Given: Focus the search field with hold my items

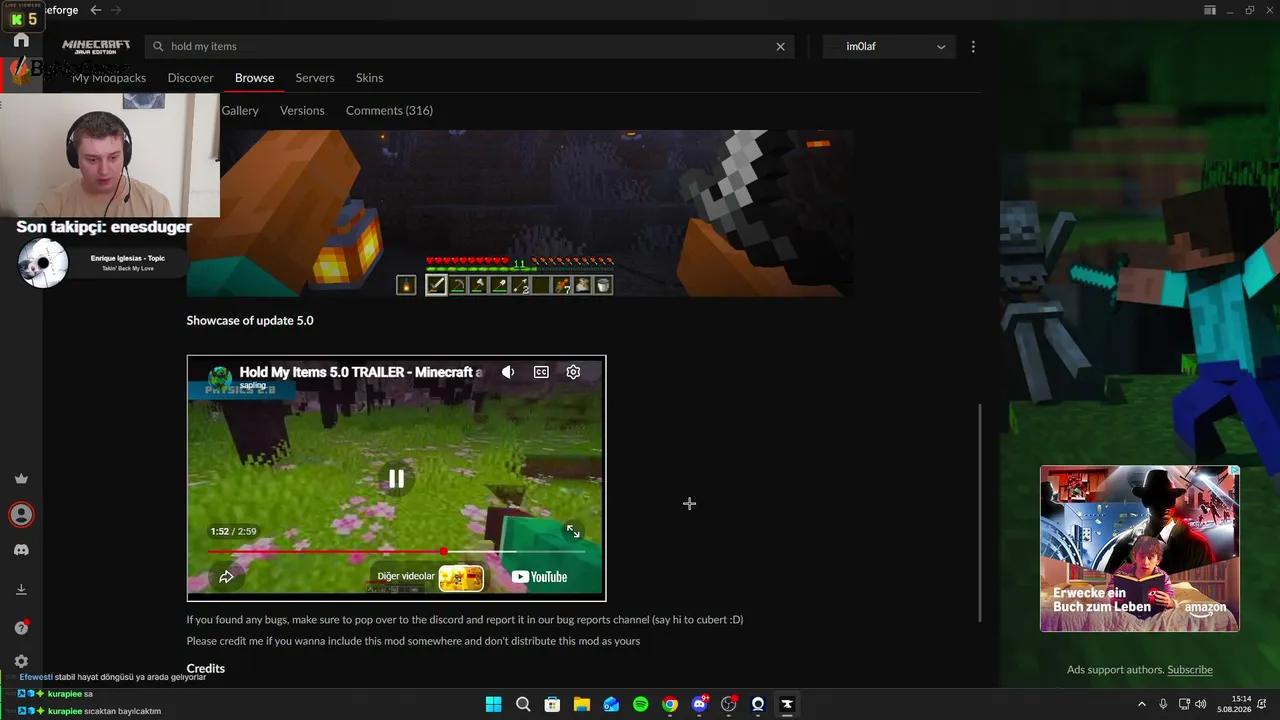Looking at the screenshot, I should pyautogui.click(x=470, y=46).
